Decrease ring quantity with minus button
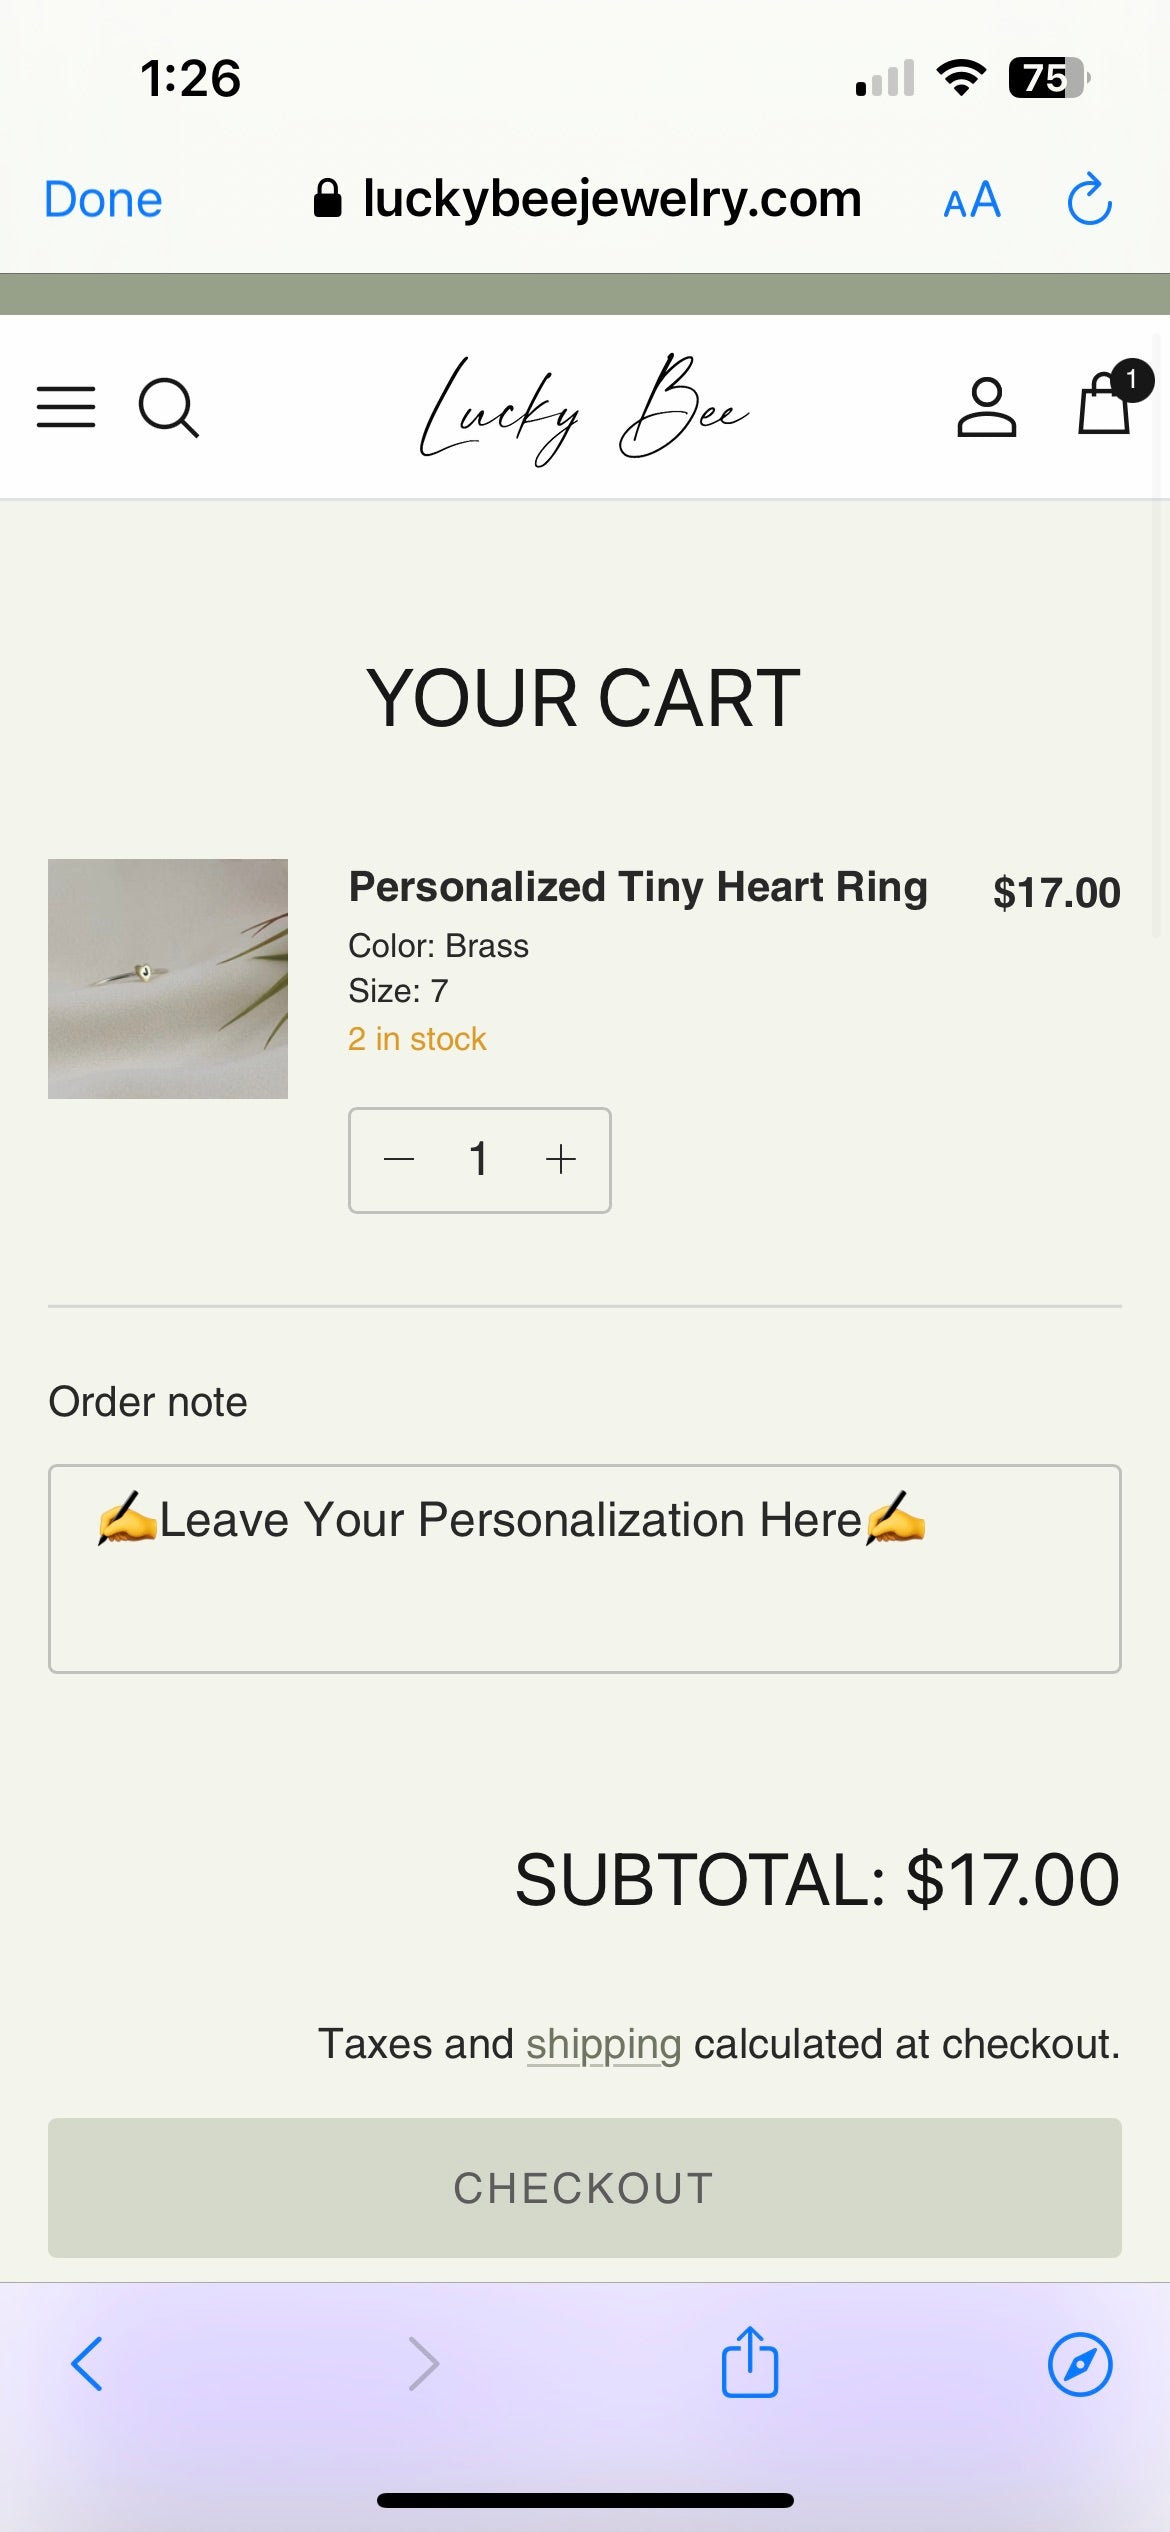This screenshot has width=1170, height=2532. pos(399,1160)
